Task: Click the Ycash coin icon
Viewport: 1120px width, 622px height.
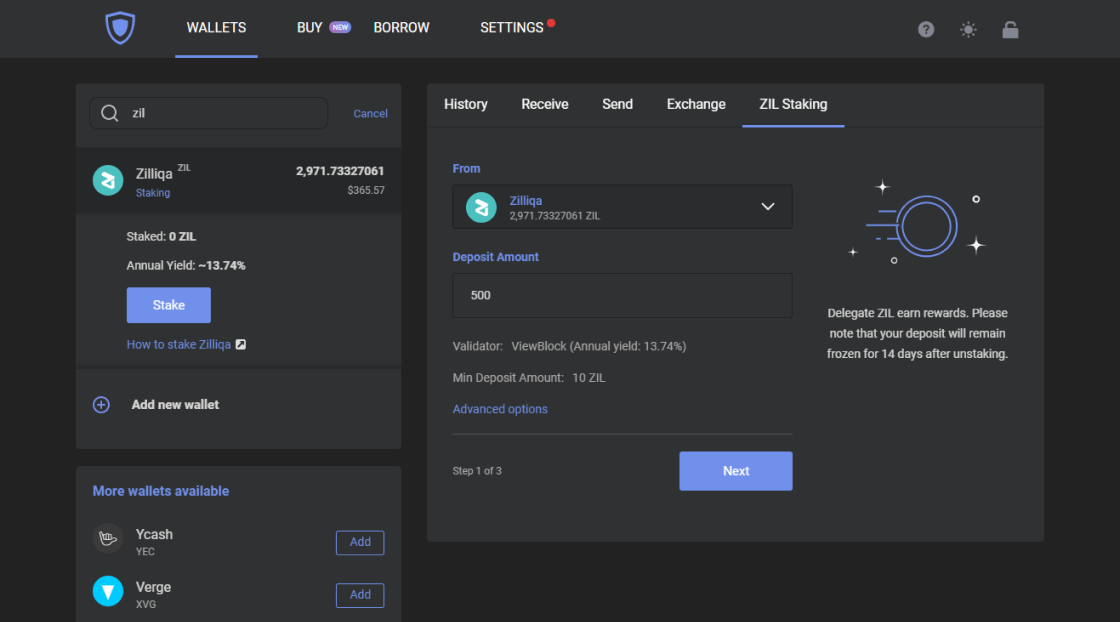Action: (108, 538)
